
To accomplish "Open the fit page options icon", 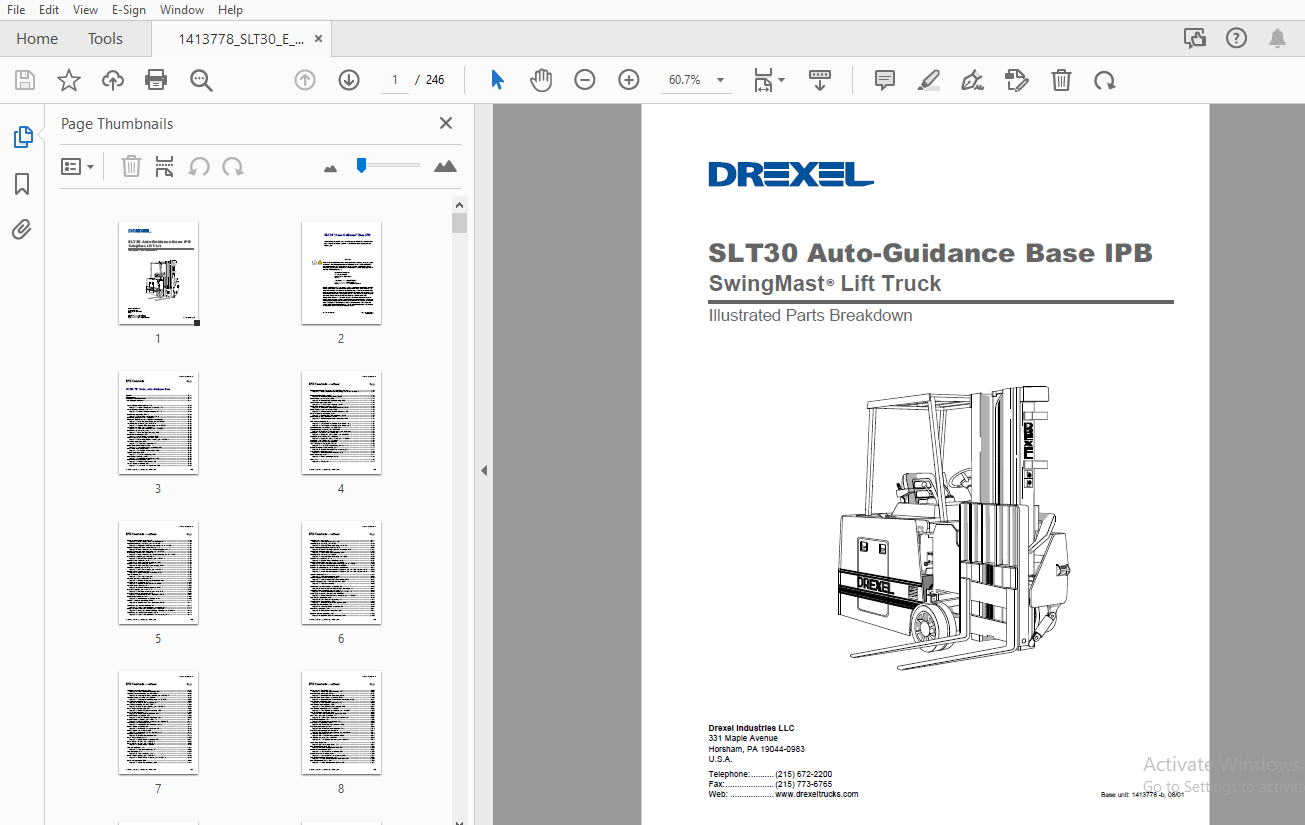I will (763, 80).
